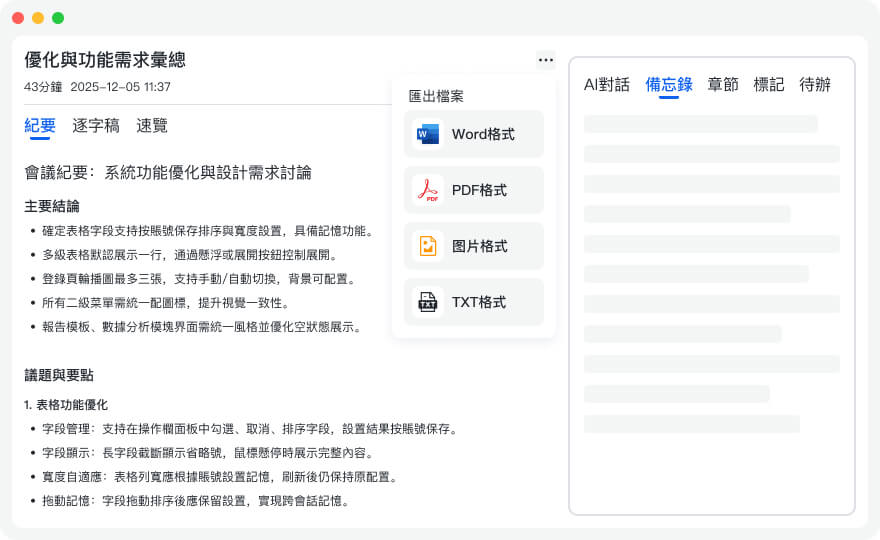
Task: Open the 逐字稿 tab
Action: click(x=96, y=125)
